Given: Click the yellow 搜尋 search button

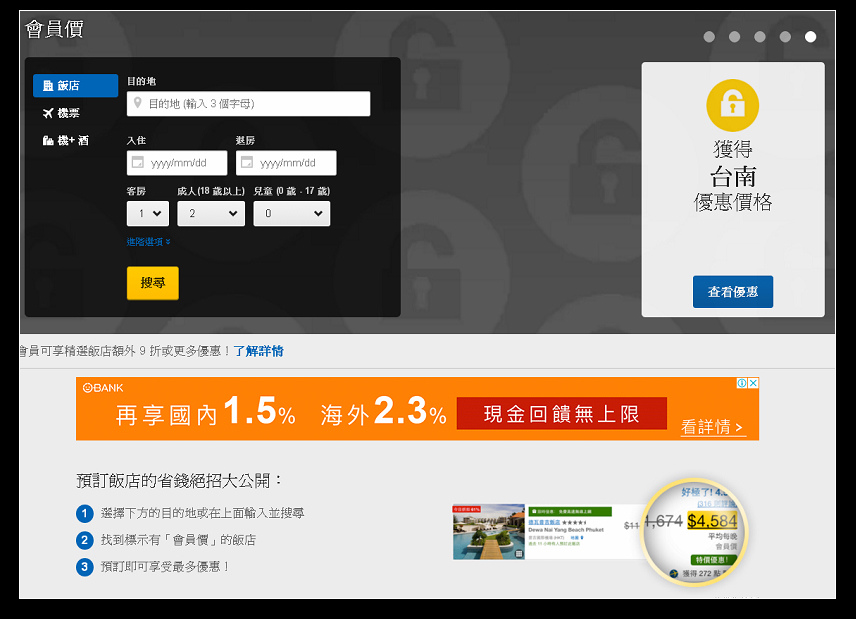Looking at the screenshot, I should click(x=153, y=283).
